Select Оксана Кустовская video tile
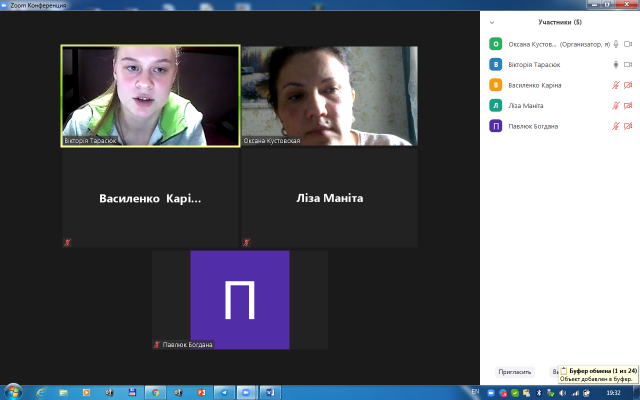This screenshot has width=640, height=400. (329, 96)
